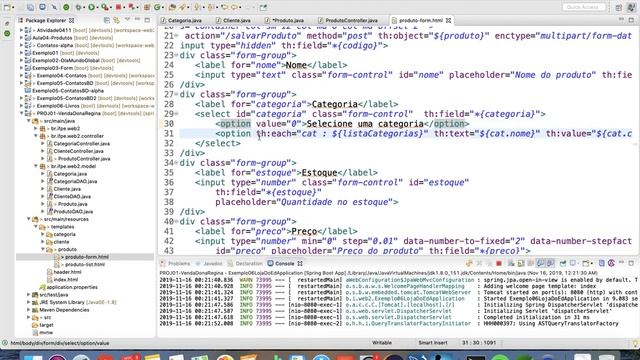Collapse the br.ifpe.web2.model package
This screenshot has width=640, height=360.
click(x=36, y=166)
